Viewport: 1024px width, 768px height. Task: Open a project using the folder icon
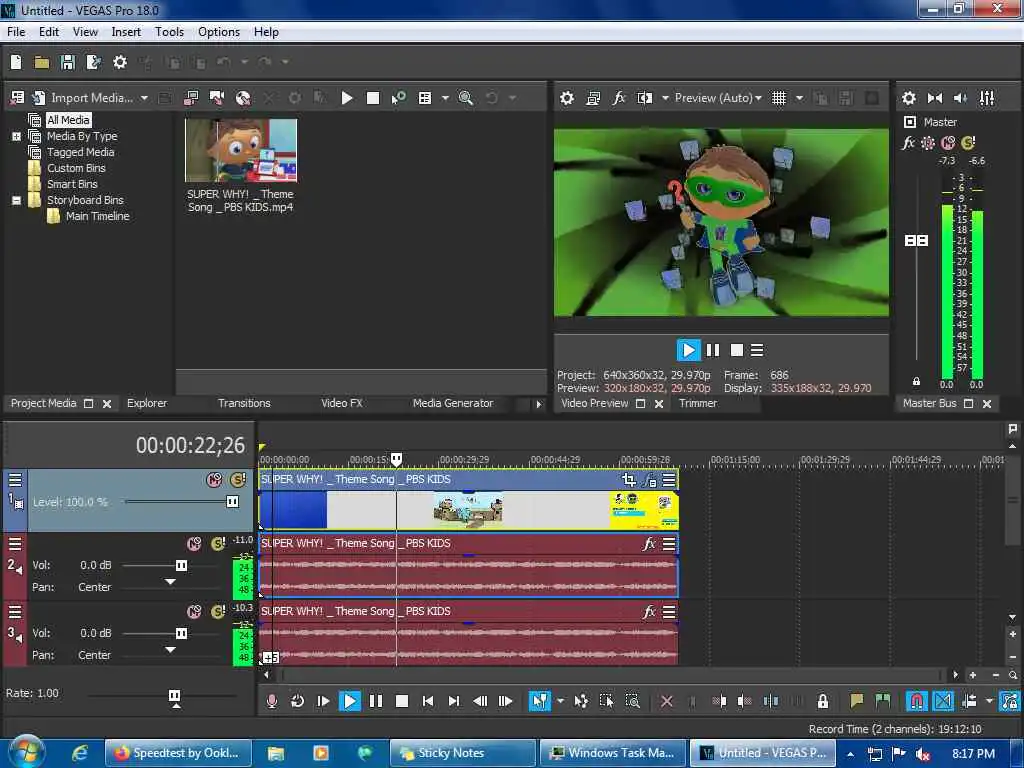[42, 62]
